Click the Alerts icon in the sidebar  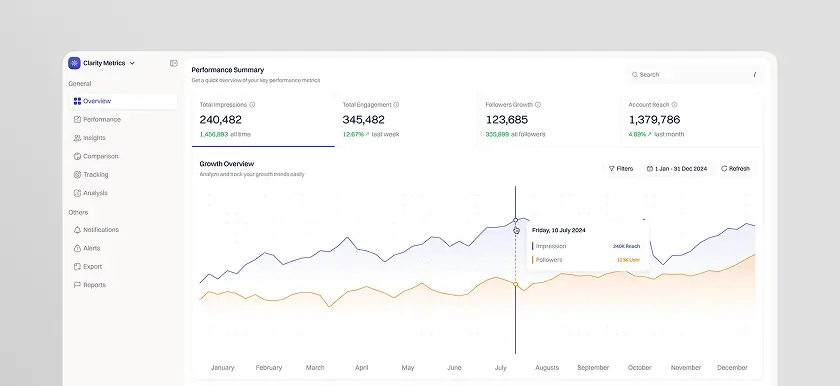tap(77, 248)
